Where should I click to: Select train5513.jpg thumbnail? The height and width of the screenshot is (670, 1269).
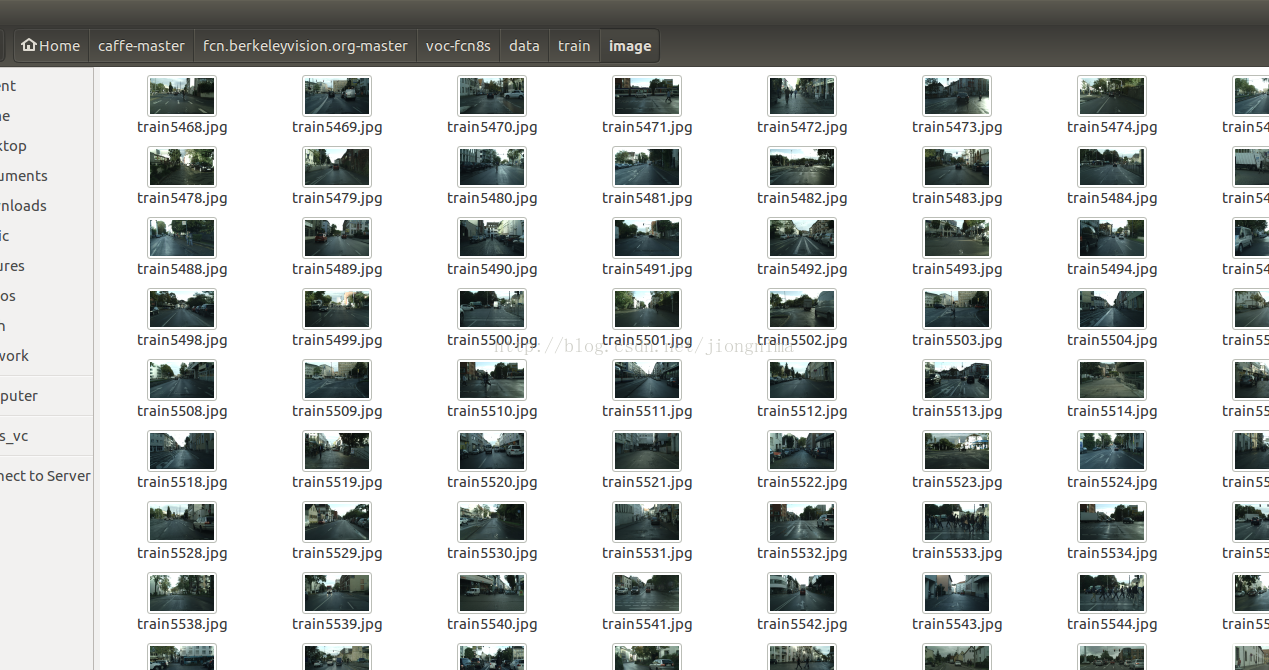957,380
